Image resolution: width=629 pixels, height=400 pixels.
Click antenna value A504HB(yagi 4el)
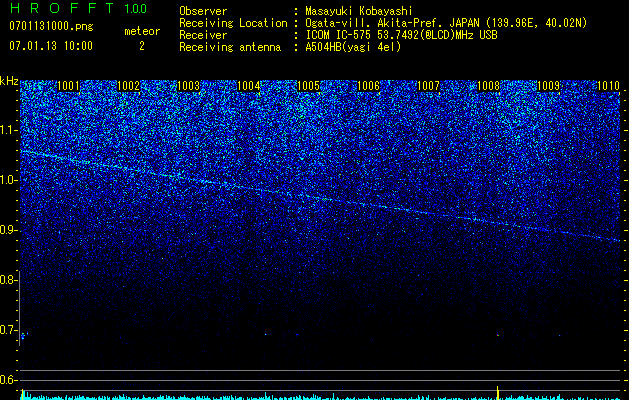pyautogui.click(x=353, y=47)
